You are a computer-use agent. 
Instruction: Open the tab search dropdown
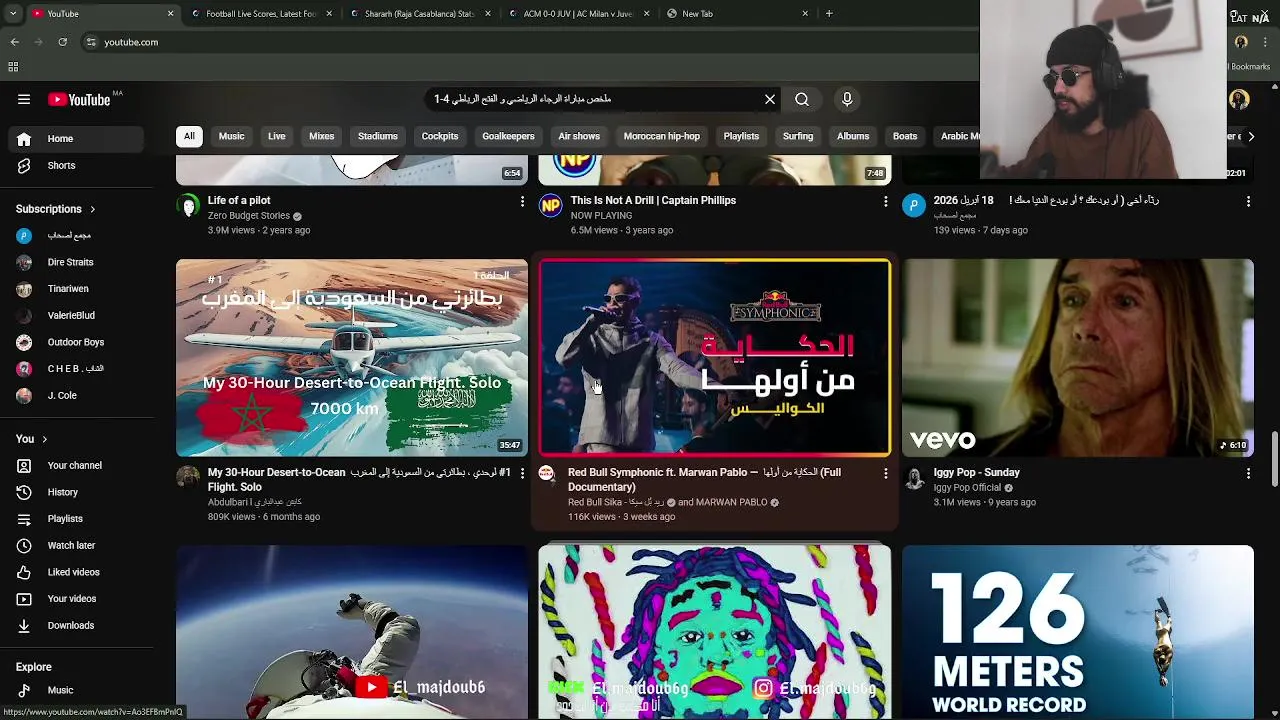coord(13,14)
